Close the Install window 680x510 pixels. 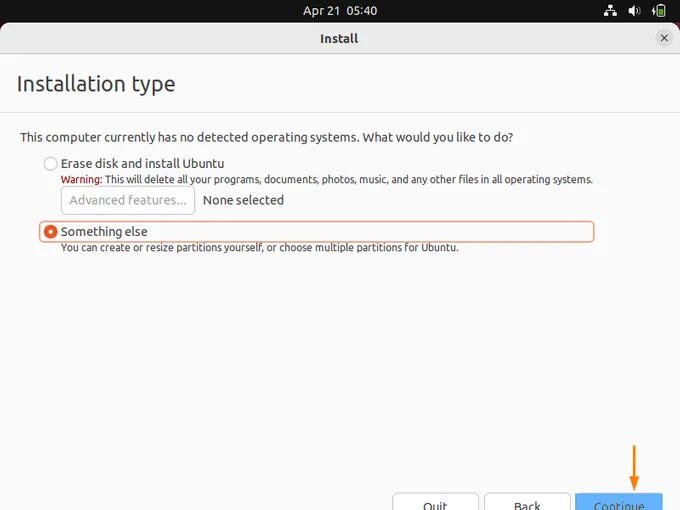coord(664,38)
